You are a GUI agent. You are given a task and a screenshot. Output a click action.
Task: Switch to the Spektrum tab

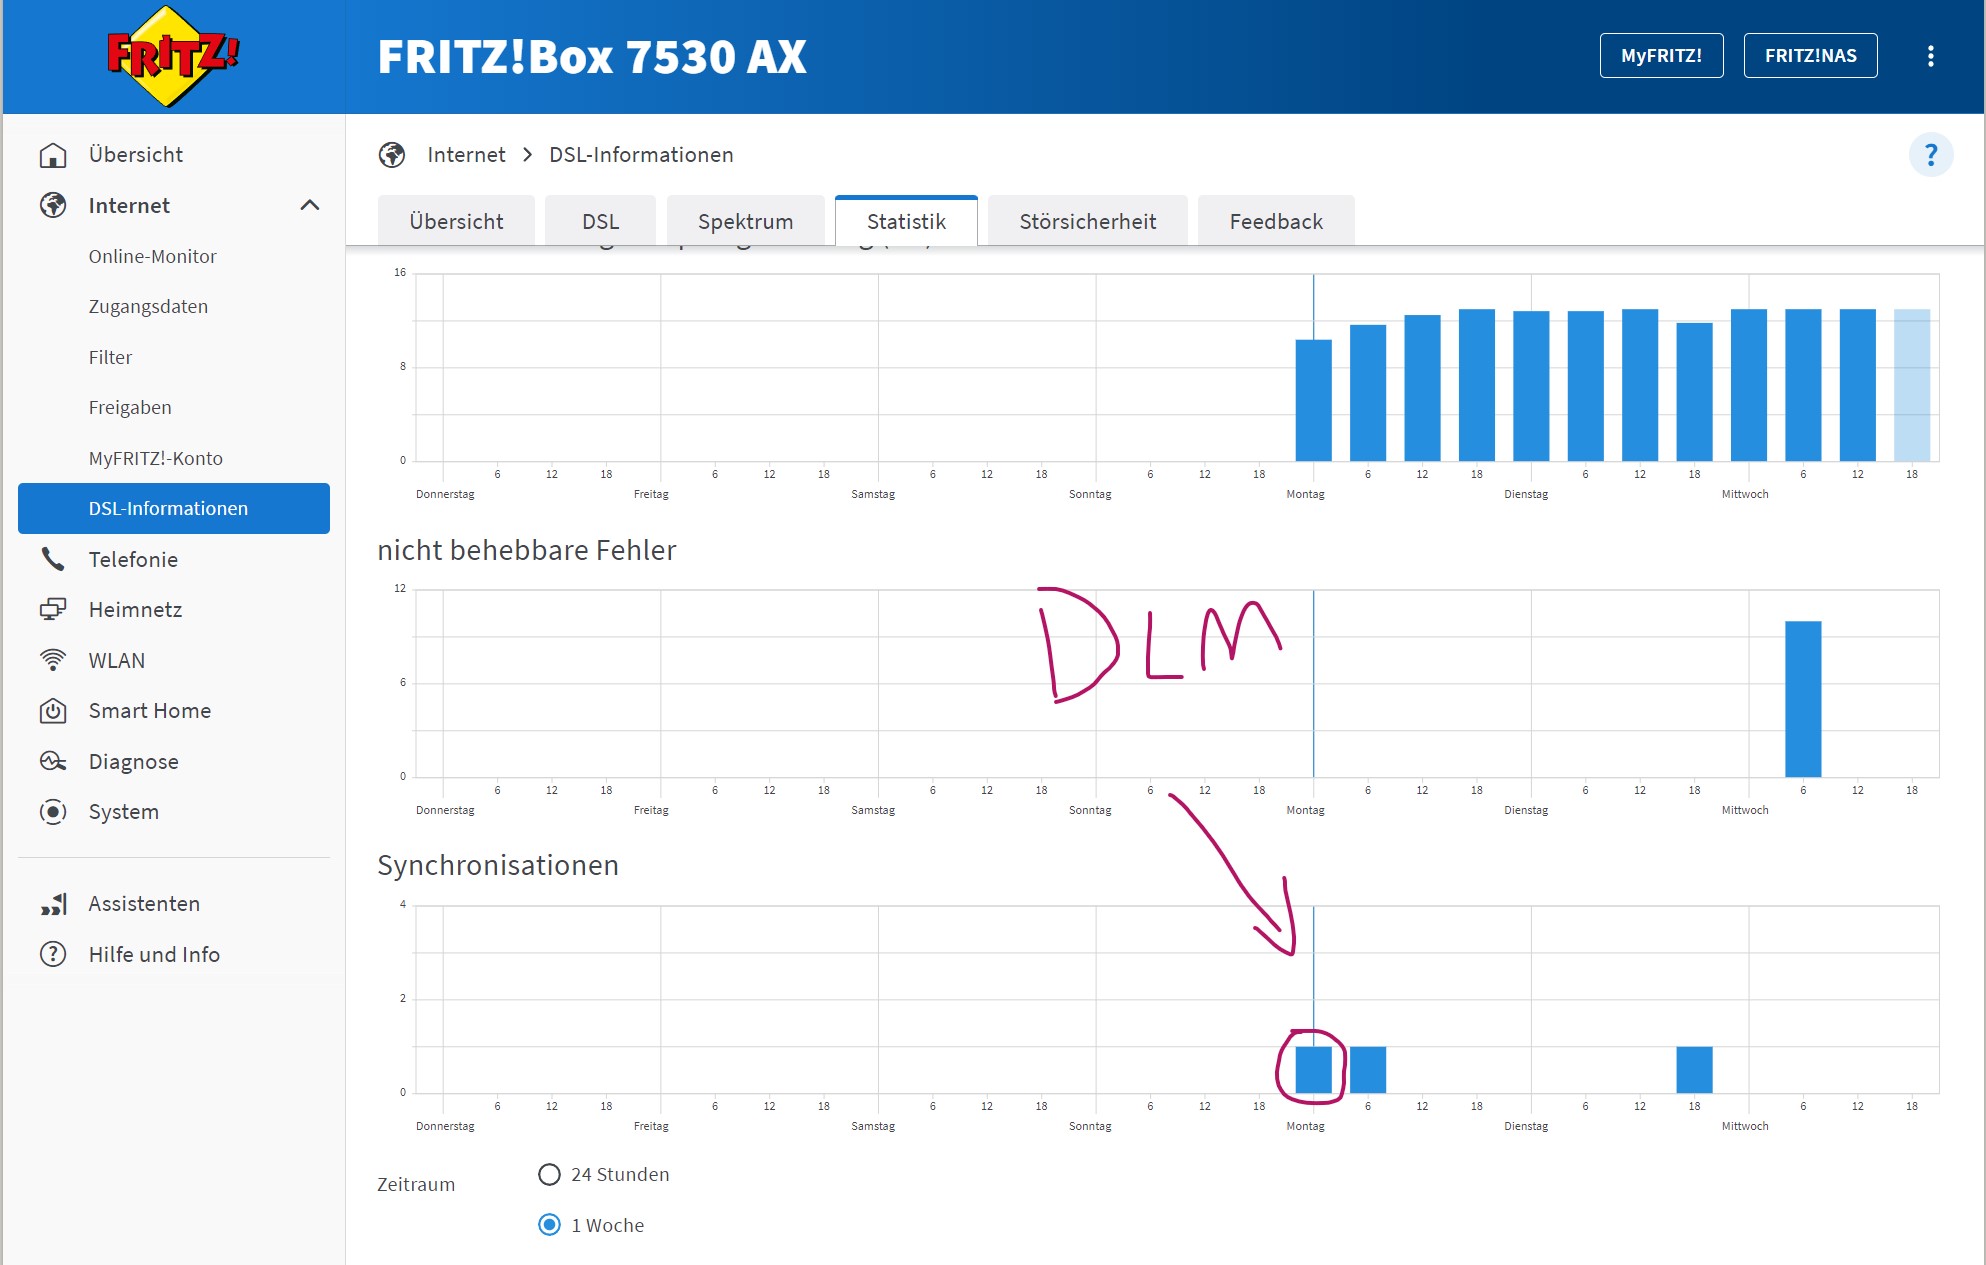point(745,221)
